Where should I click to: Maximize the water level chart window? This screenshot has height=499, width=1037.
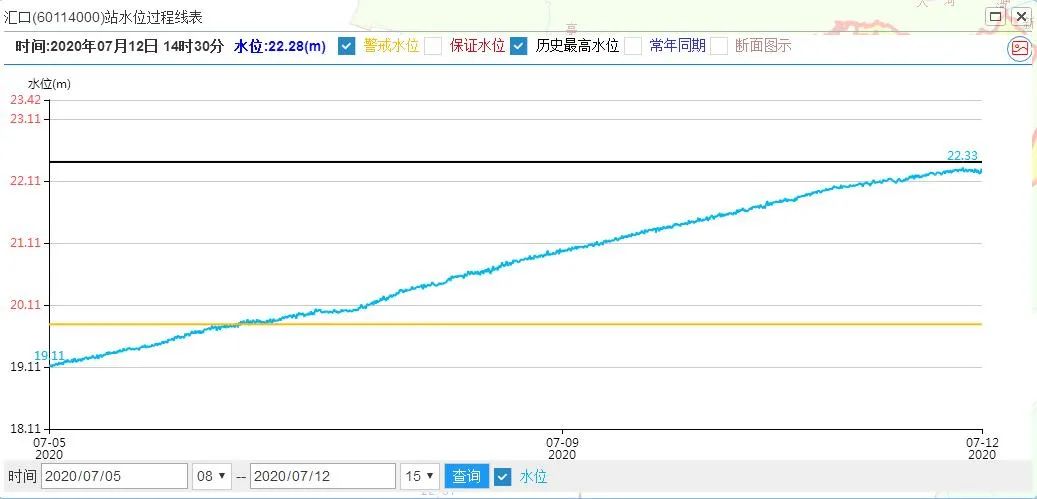pos(996,16)
